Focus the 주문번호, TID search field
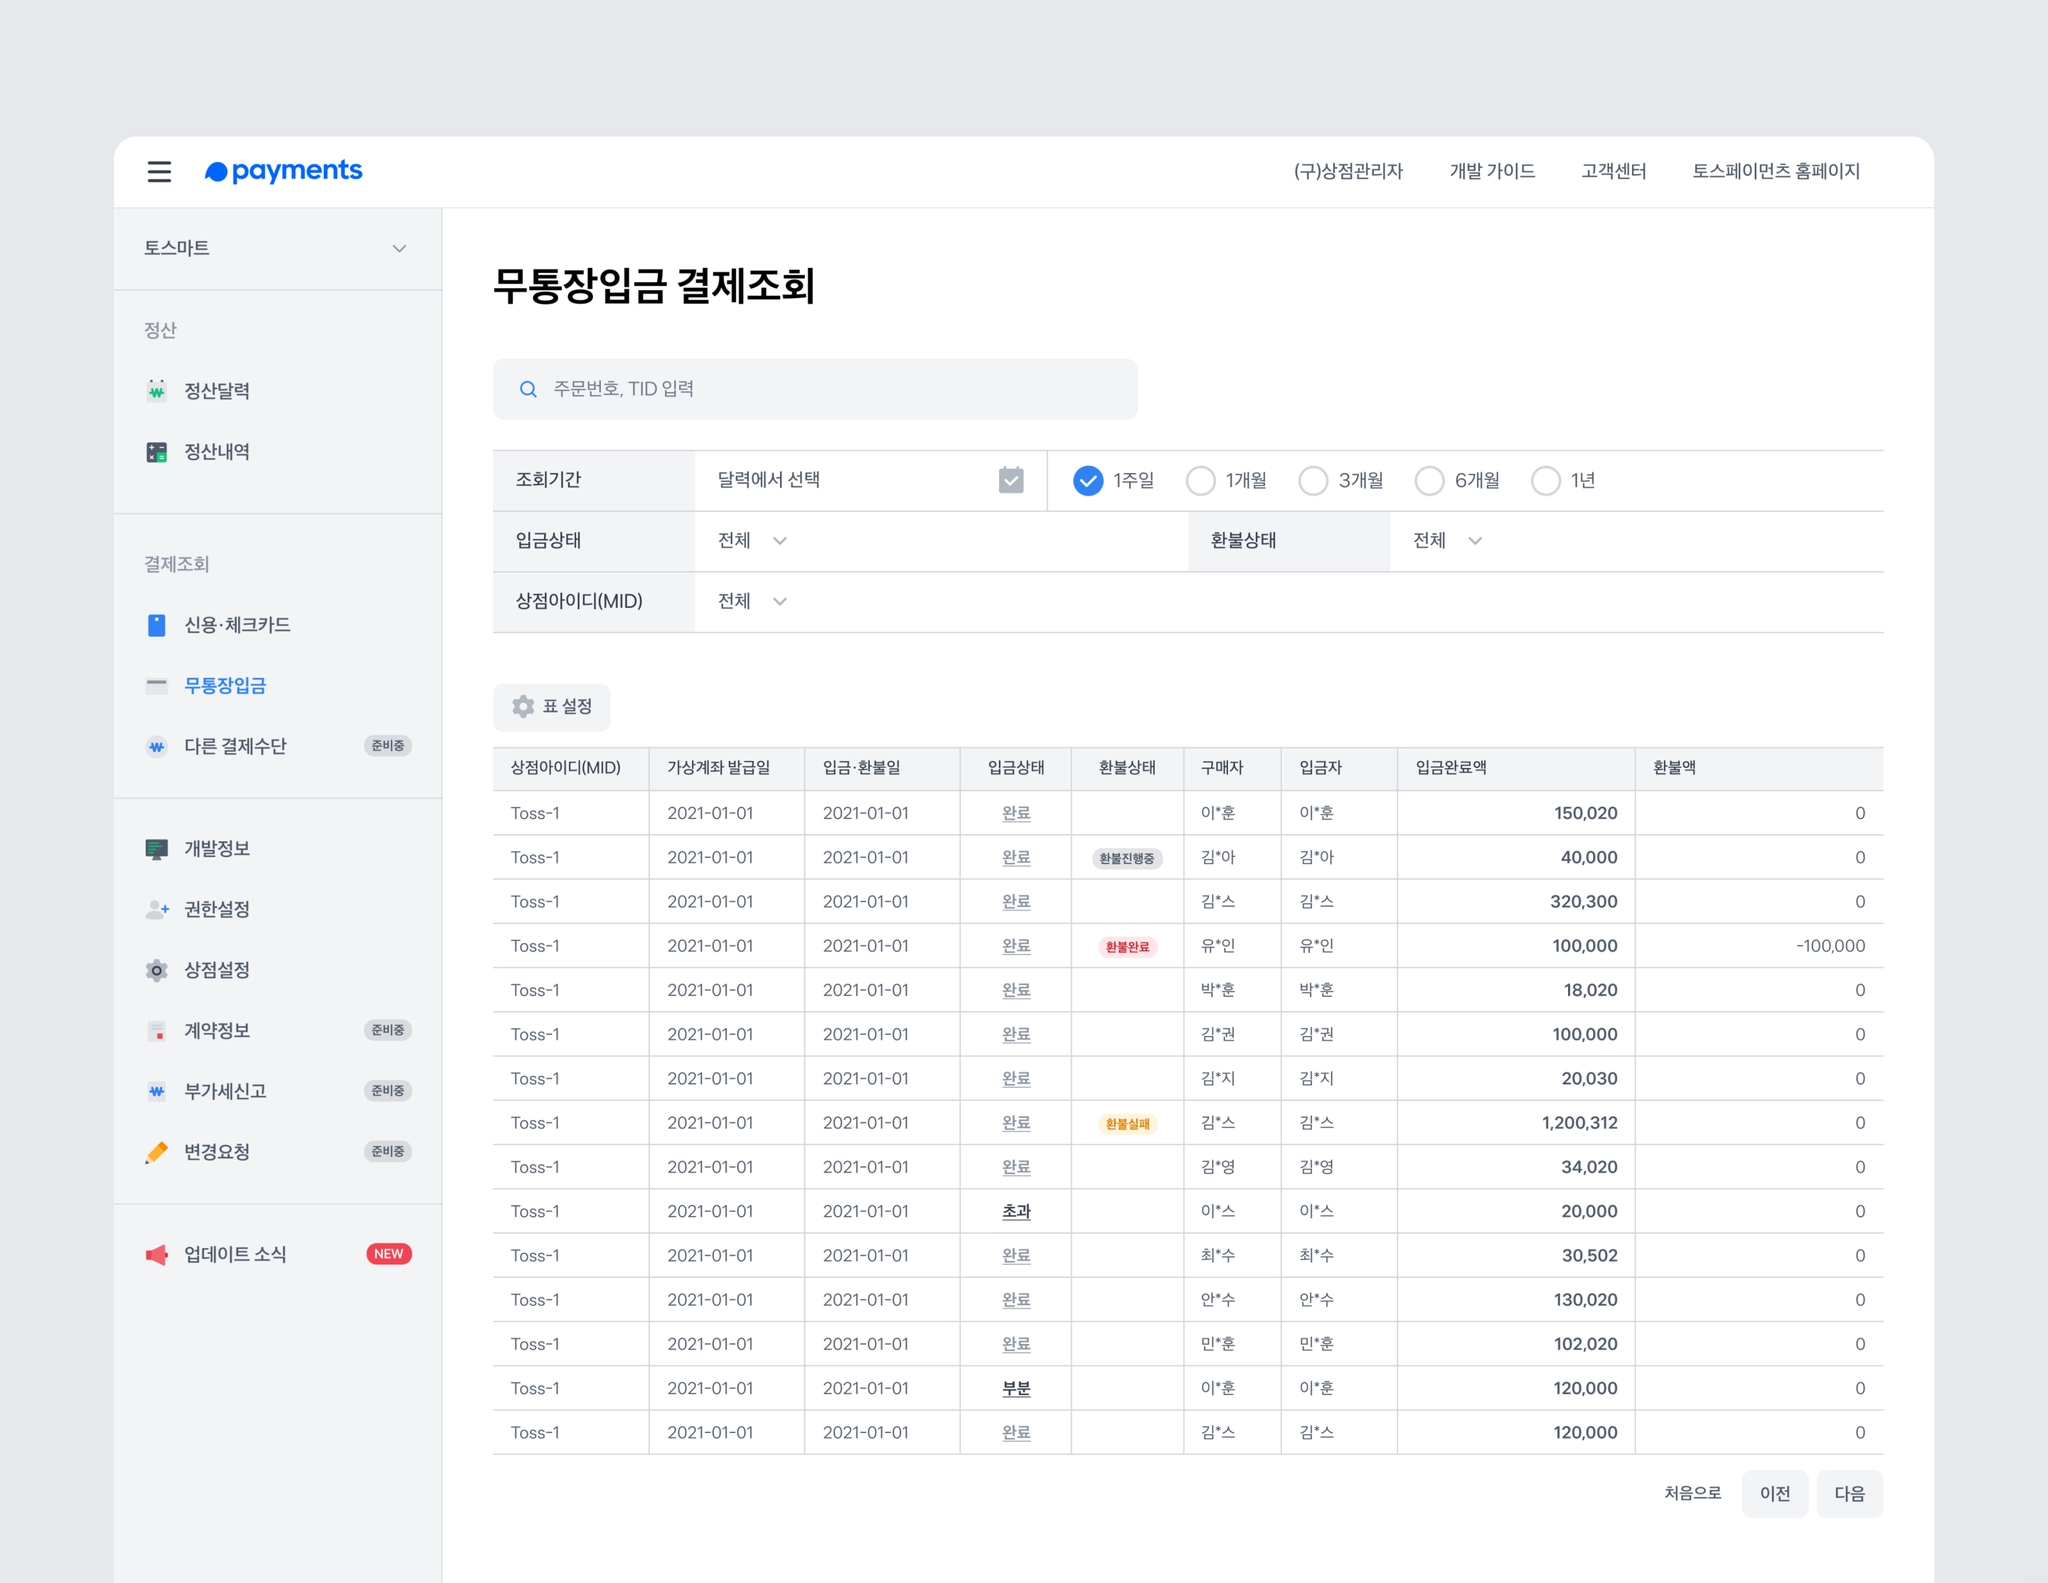This screenshot has height=1583, width=2048. [815, 389]
